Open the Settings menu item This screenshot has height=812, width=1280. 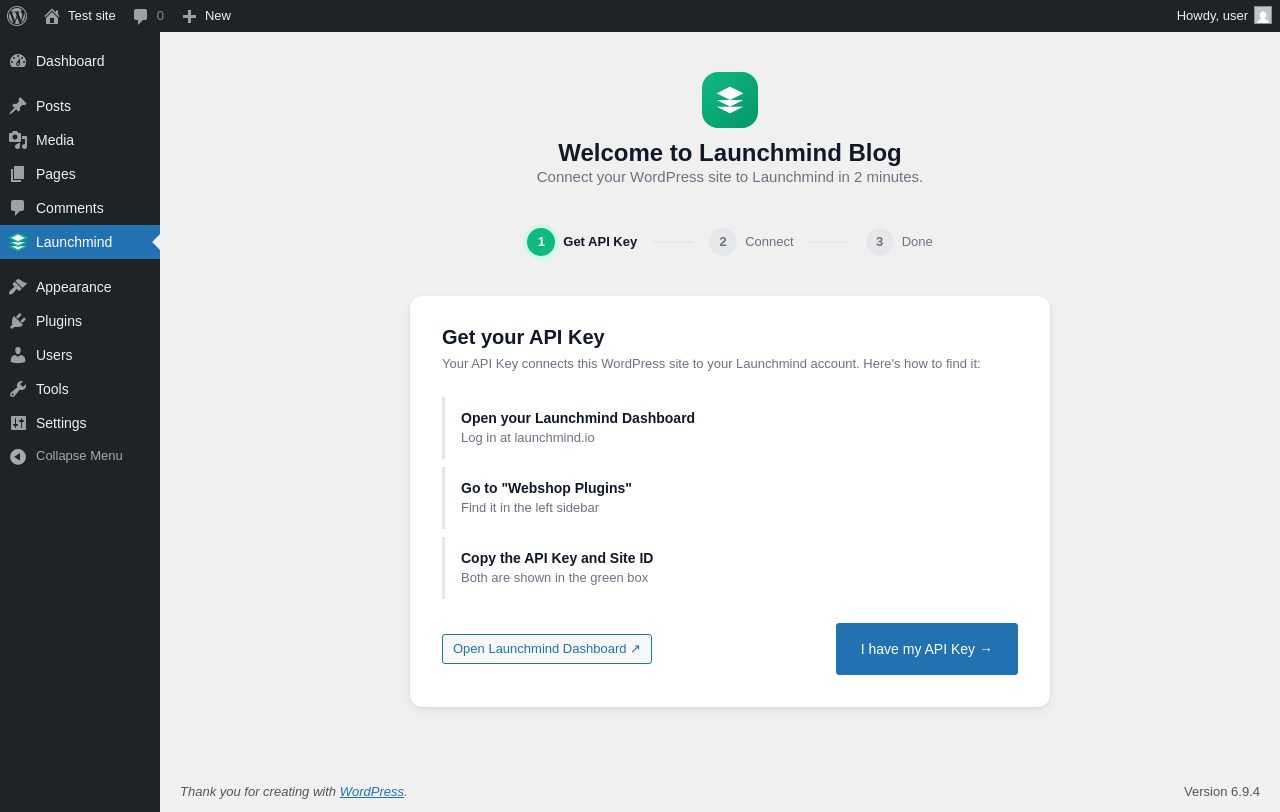(x=80, y=423)
